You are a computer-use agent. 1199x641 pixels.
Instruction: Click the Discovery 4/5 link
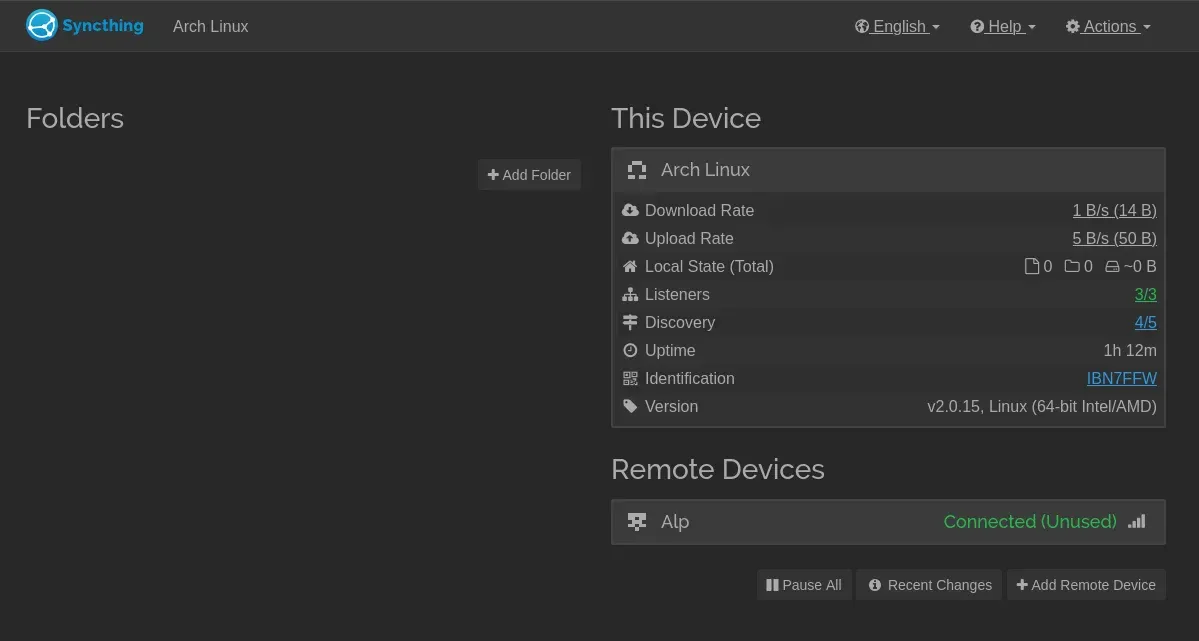(x=1145, y=322)
